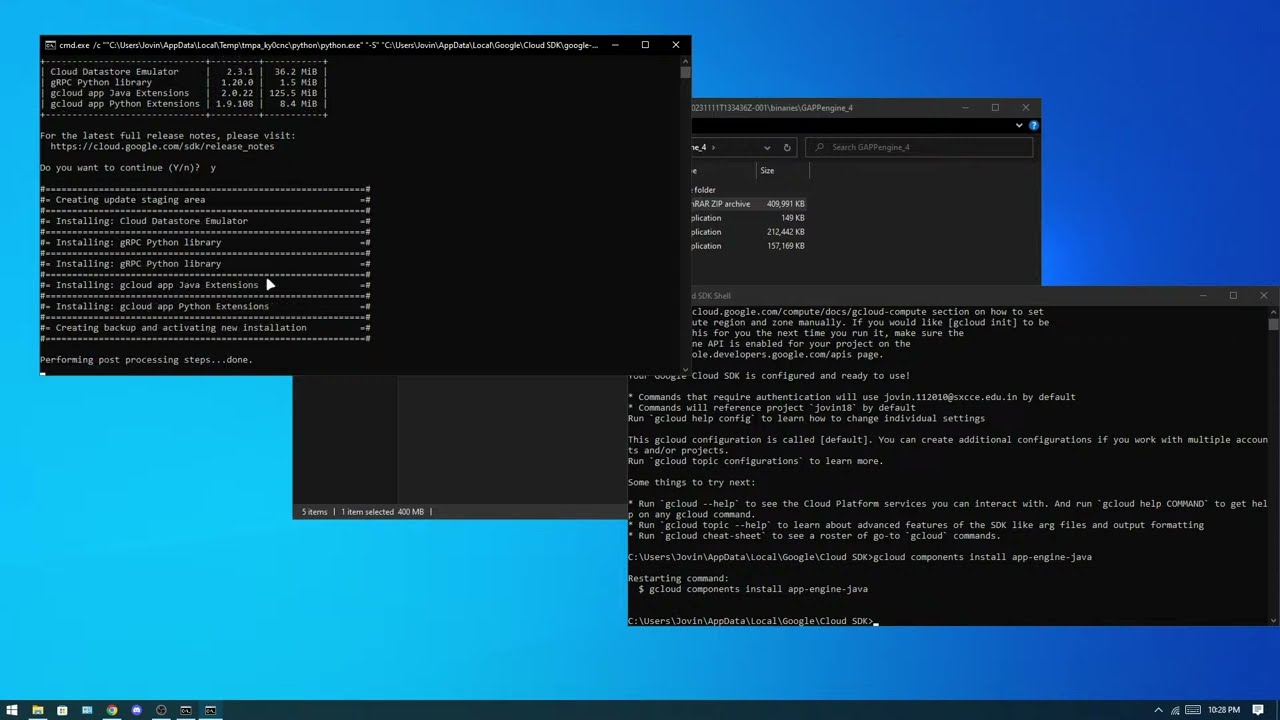This screenshot has width=1280, height=720.
Task: Open File Explorer from the taskbar
Action: point(37,710)
